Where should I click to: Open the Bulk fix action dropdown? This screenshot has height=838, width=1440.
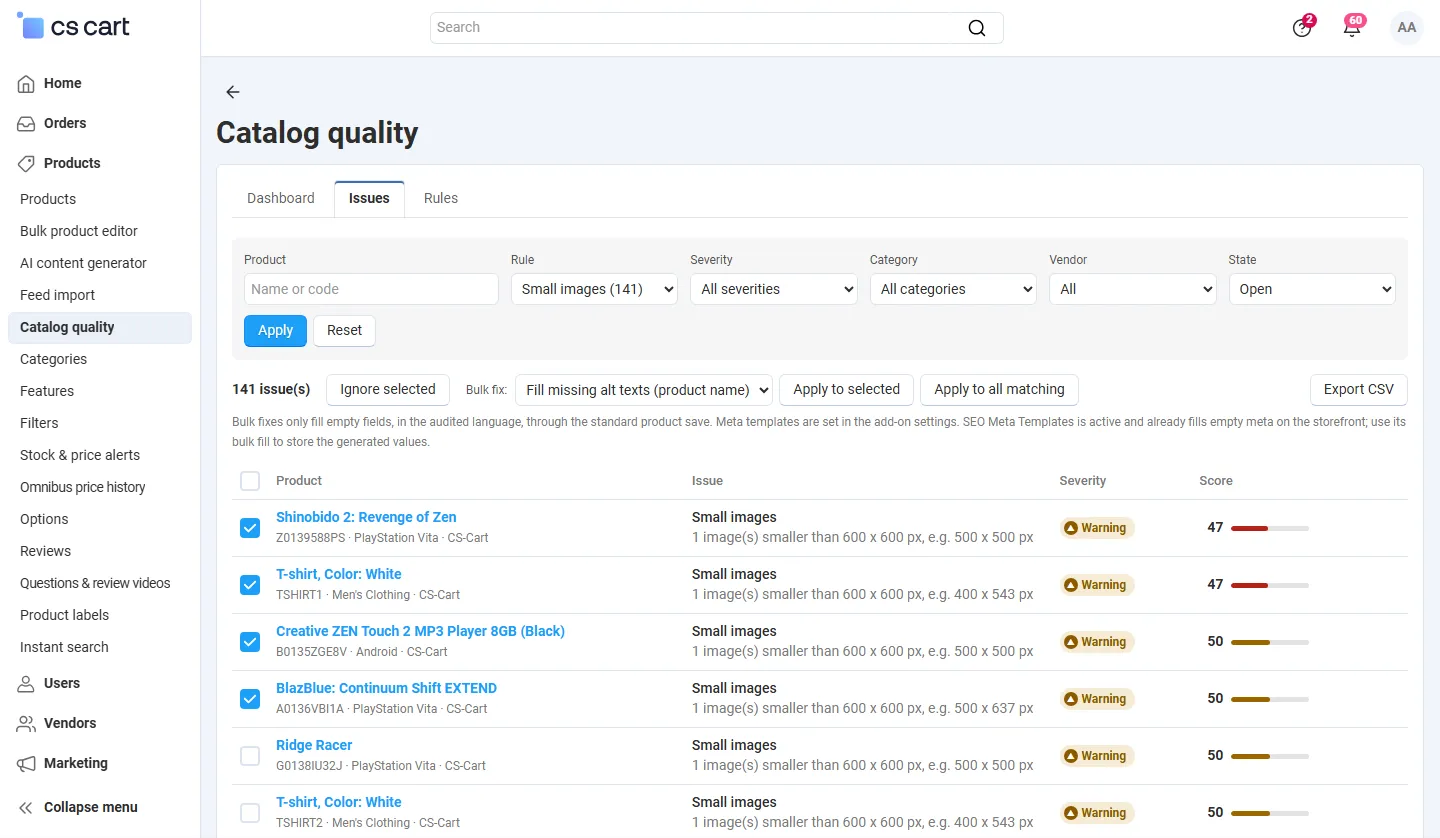pyautogui.click(x=644, y=390)
